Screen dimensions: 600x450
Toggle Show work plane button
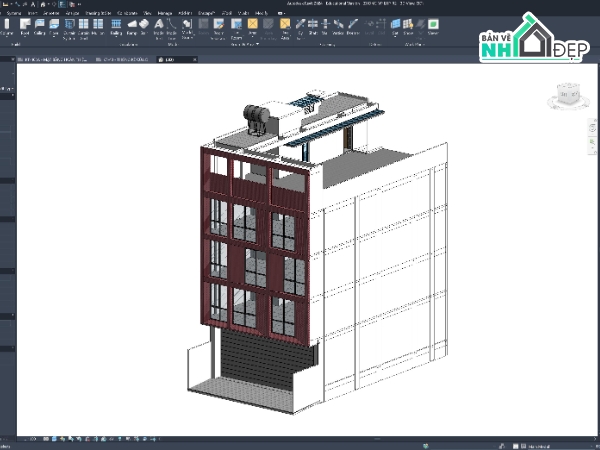point(408,27)
